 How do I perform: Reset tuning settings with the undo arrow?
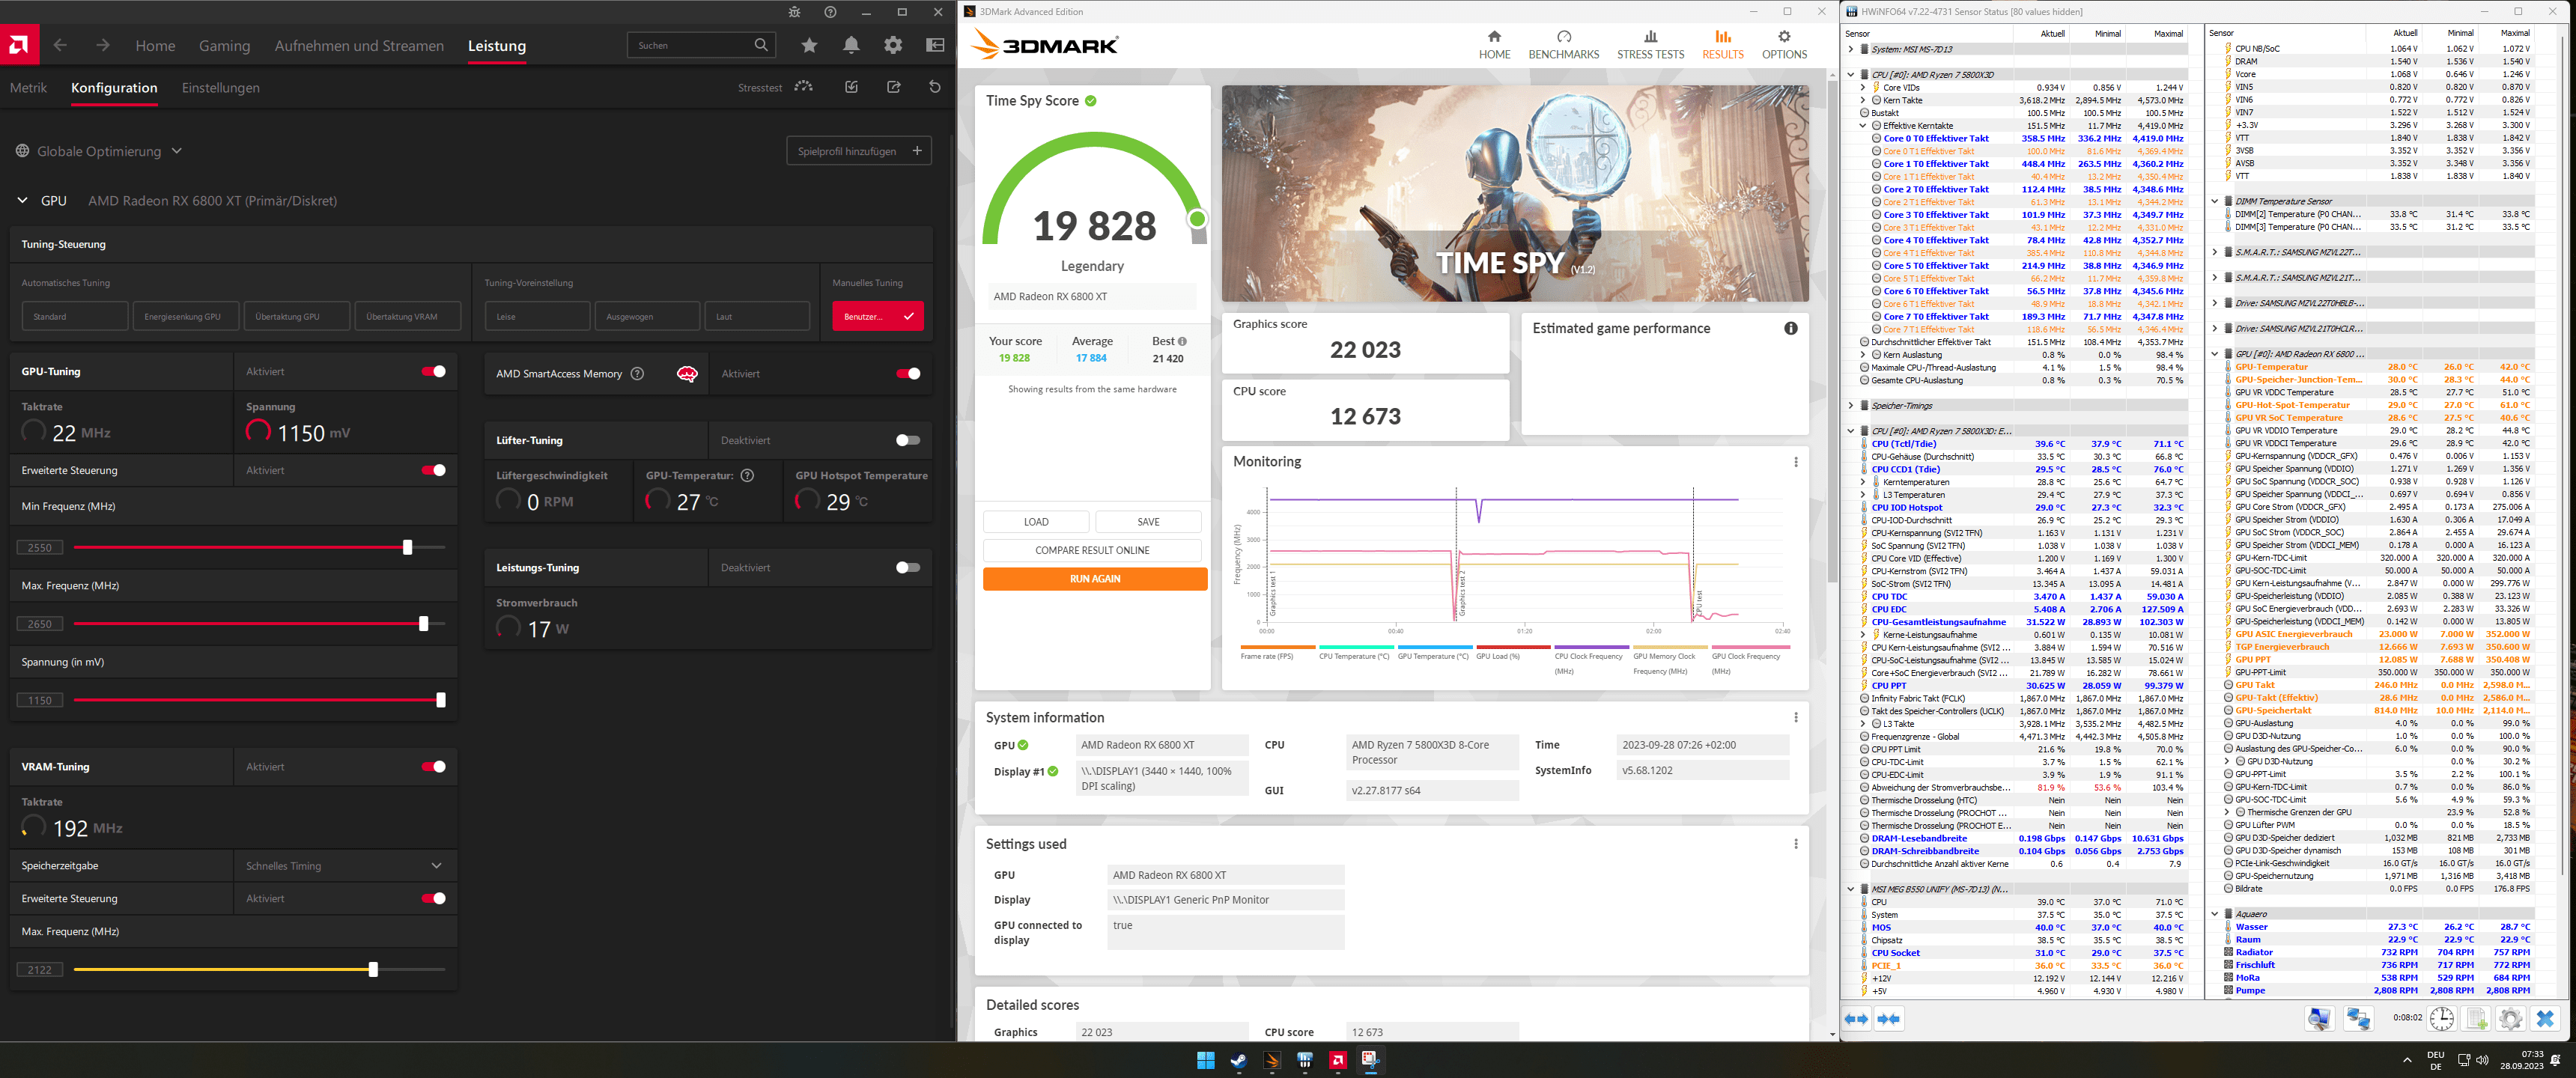coord(935,87)
